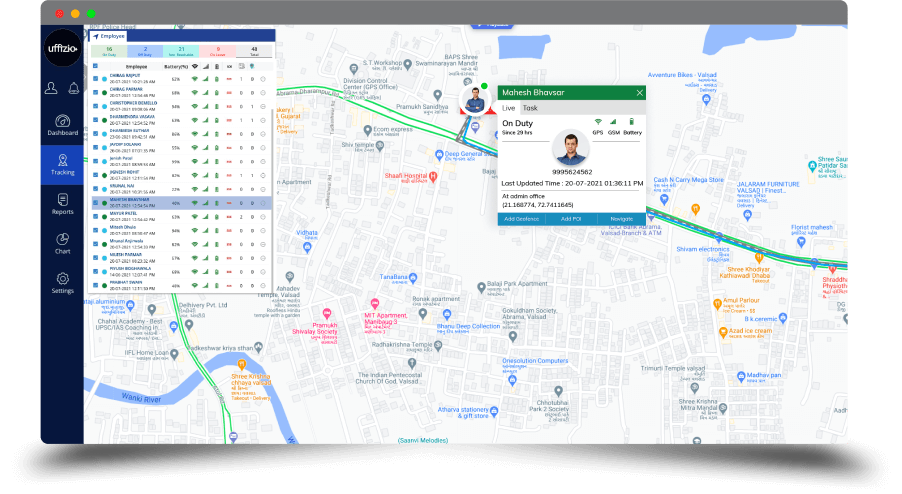The height and width of the screenshot is (494, 902).
Task: Open the Chart section in the sidebar
Action: (62, 243)
